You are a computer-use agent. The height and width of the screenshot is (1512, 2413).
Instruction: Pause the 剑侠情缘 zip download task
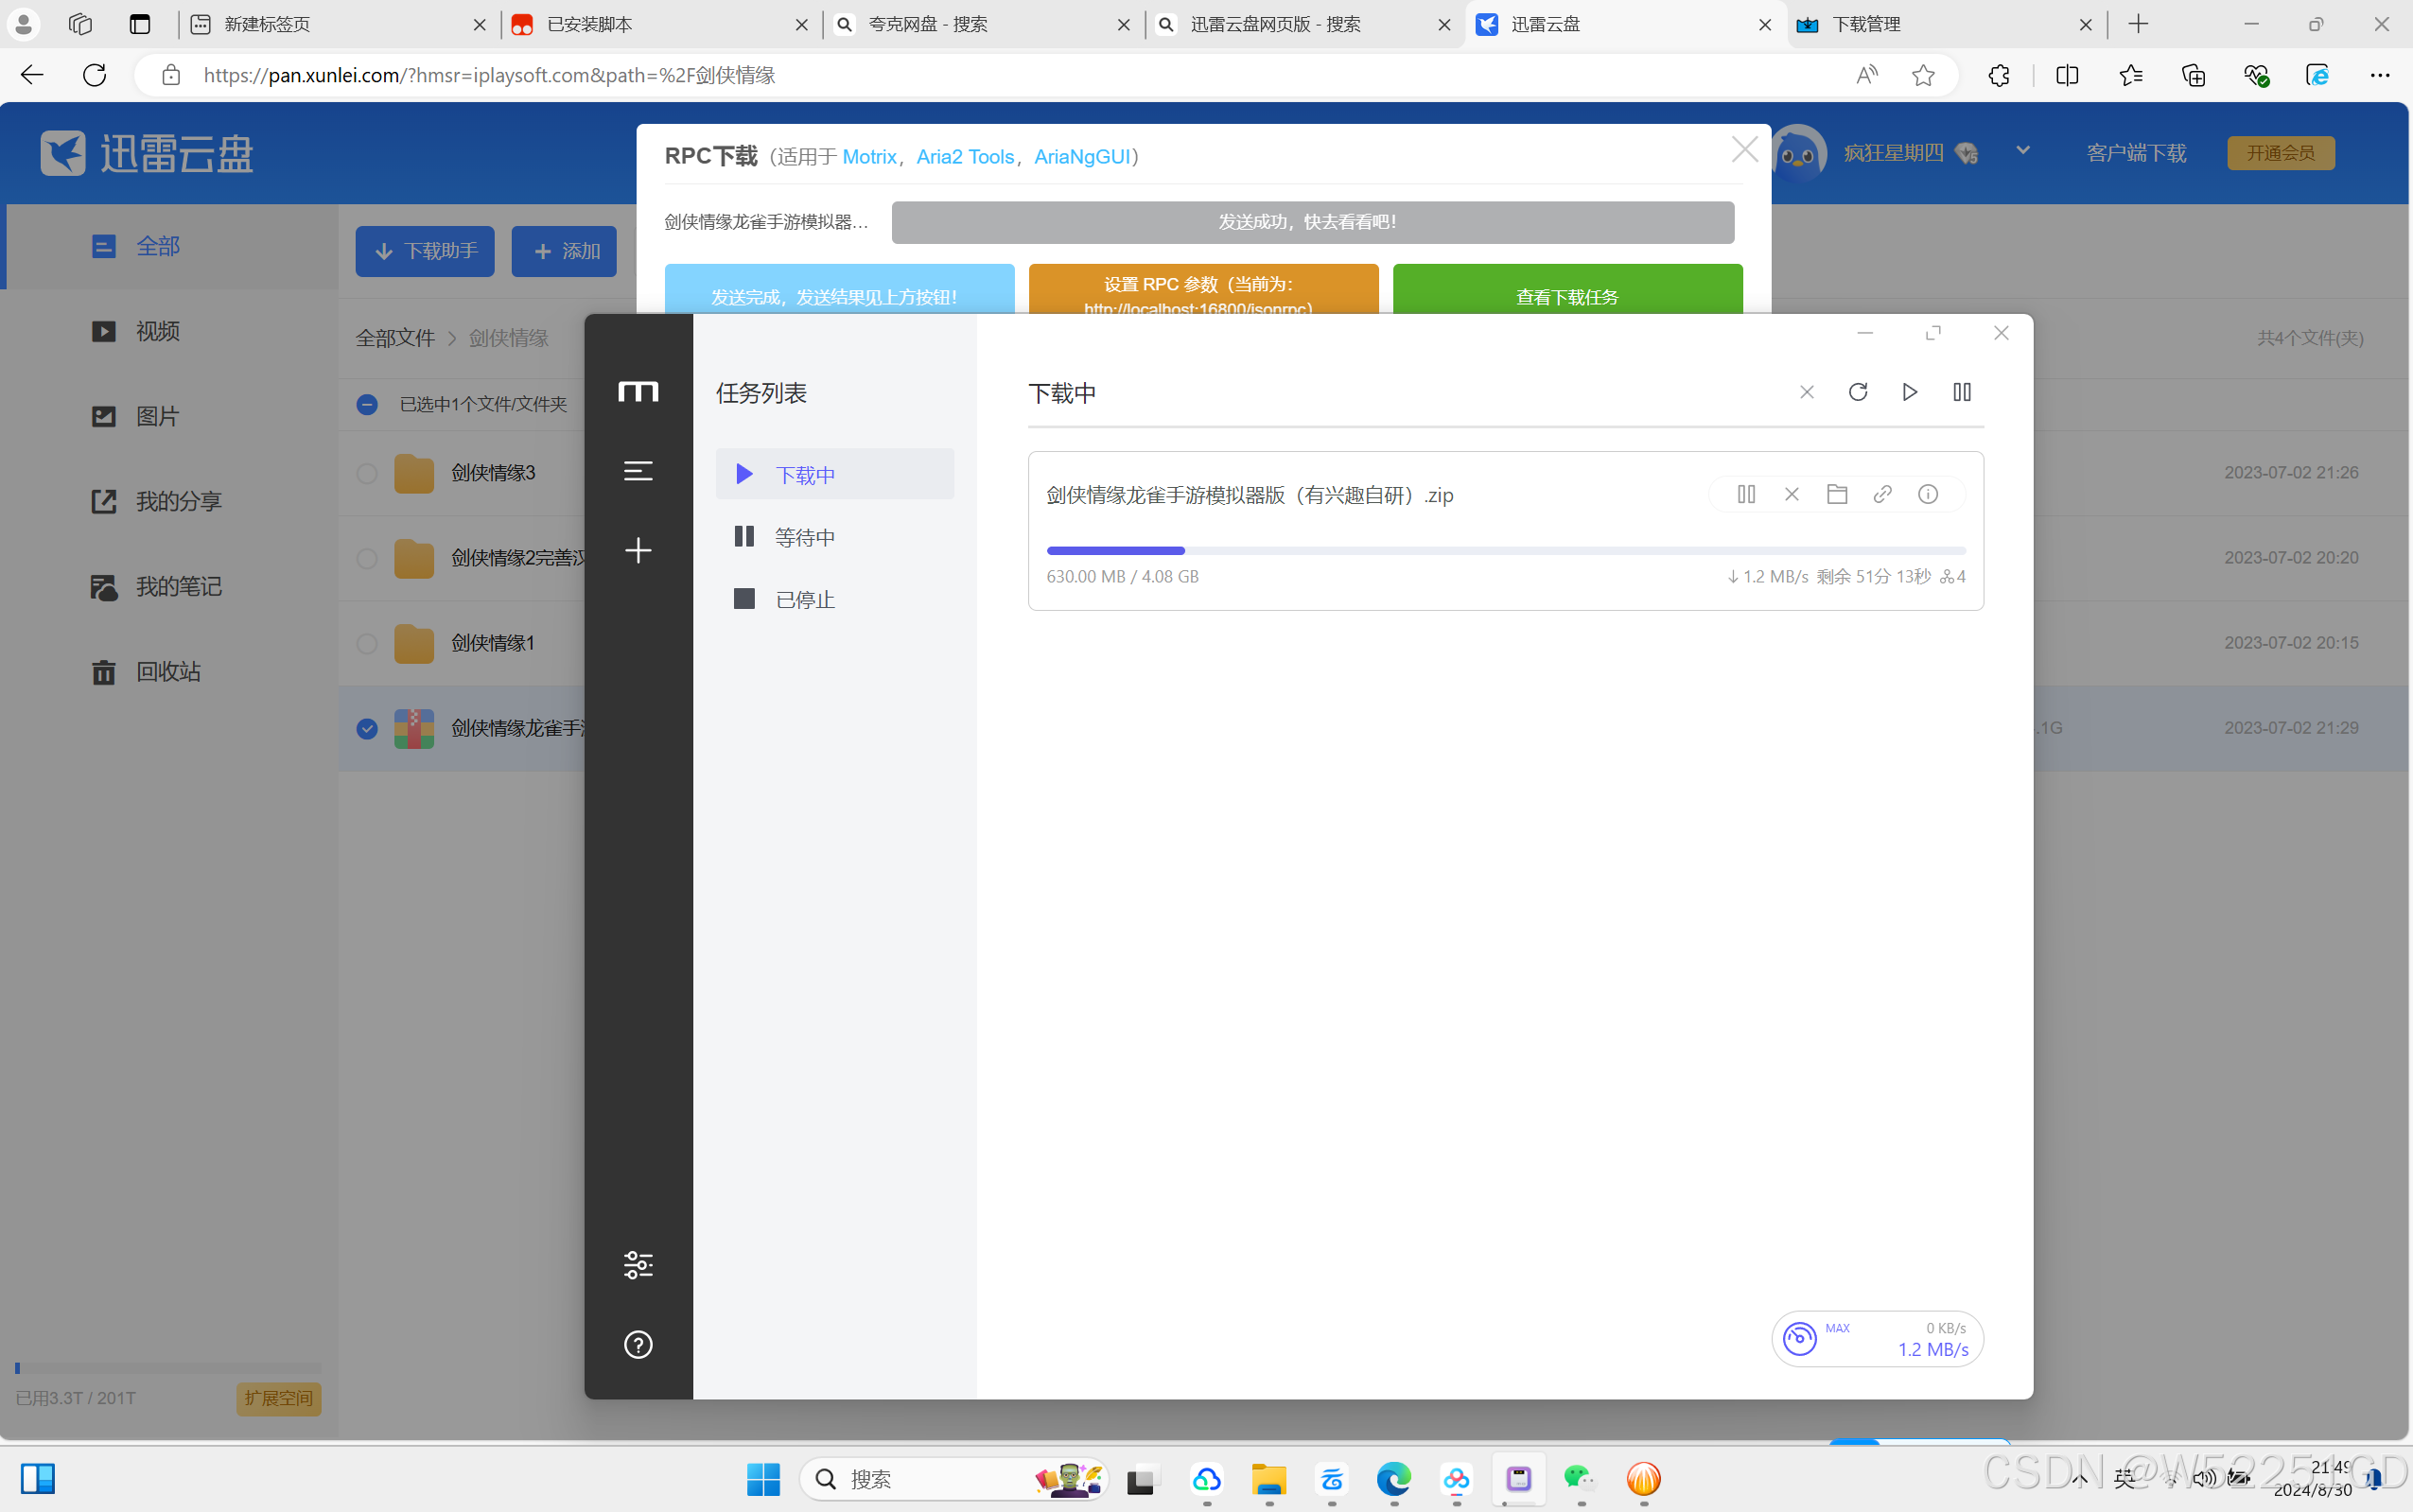pos(1746,494)
